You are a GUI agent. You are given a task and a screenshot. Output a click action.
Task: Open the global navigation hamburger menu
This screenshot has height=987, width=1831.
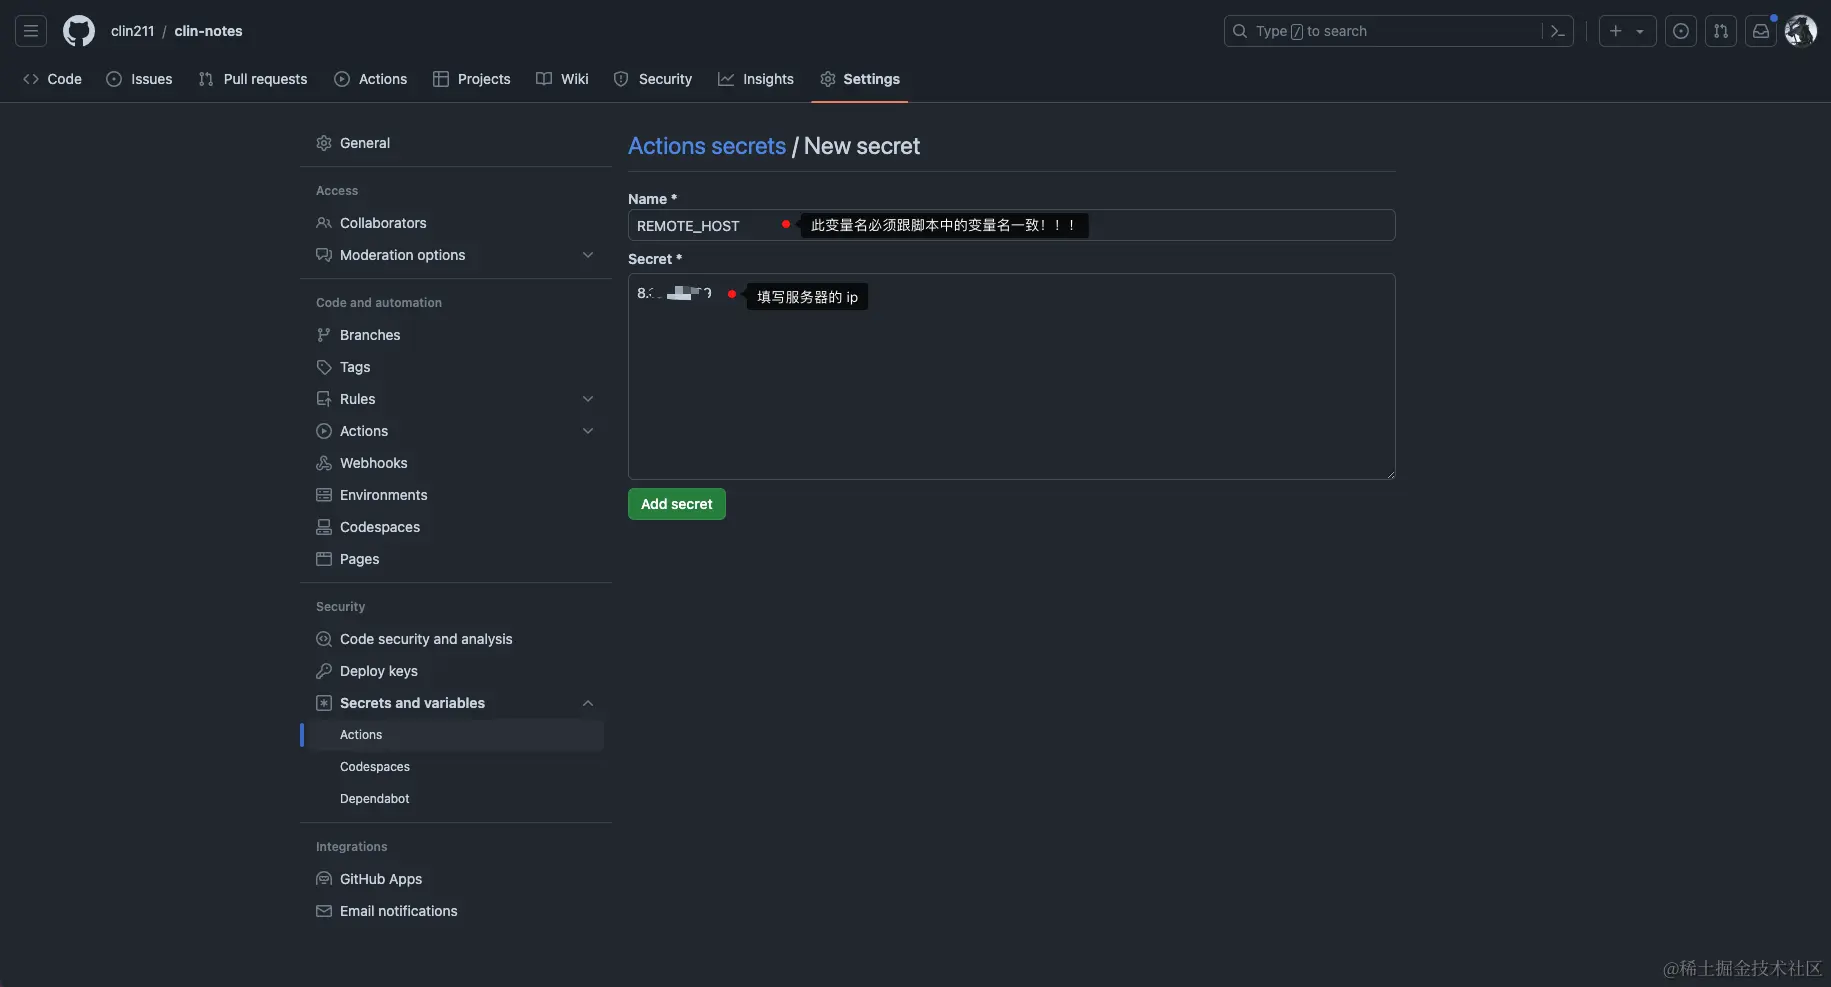(31, 31)
